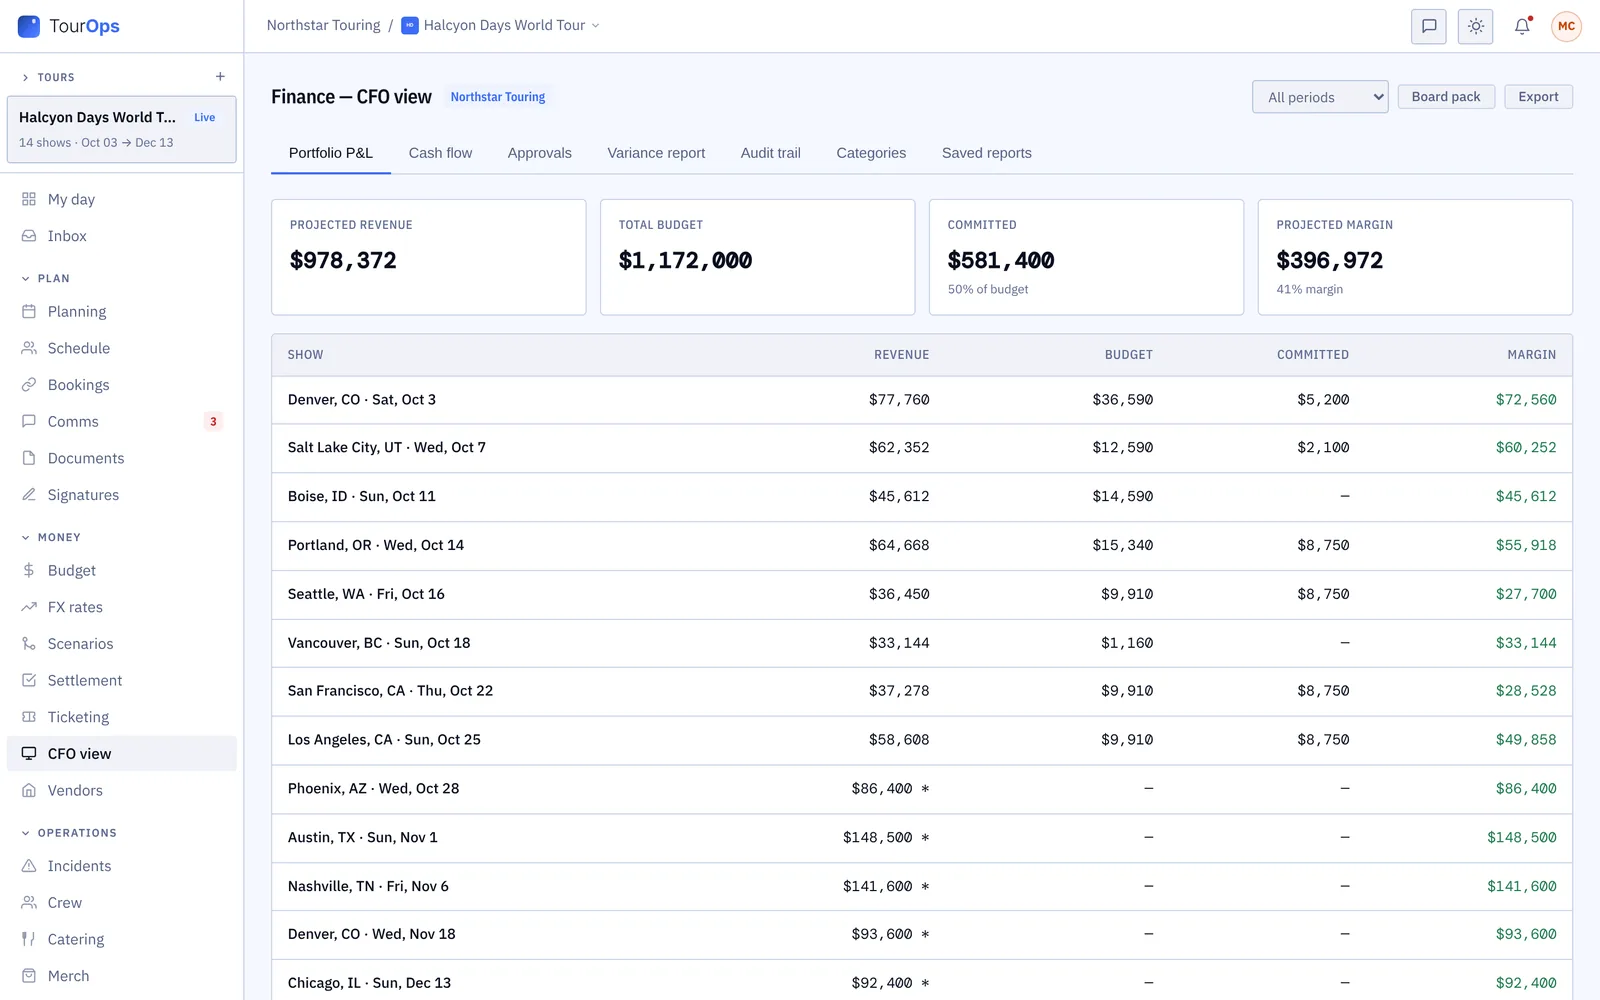
Task: Select the Austin, TX show row
Action: 921,838
